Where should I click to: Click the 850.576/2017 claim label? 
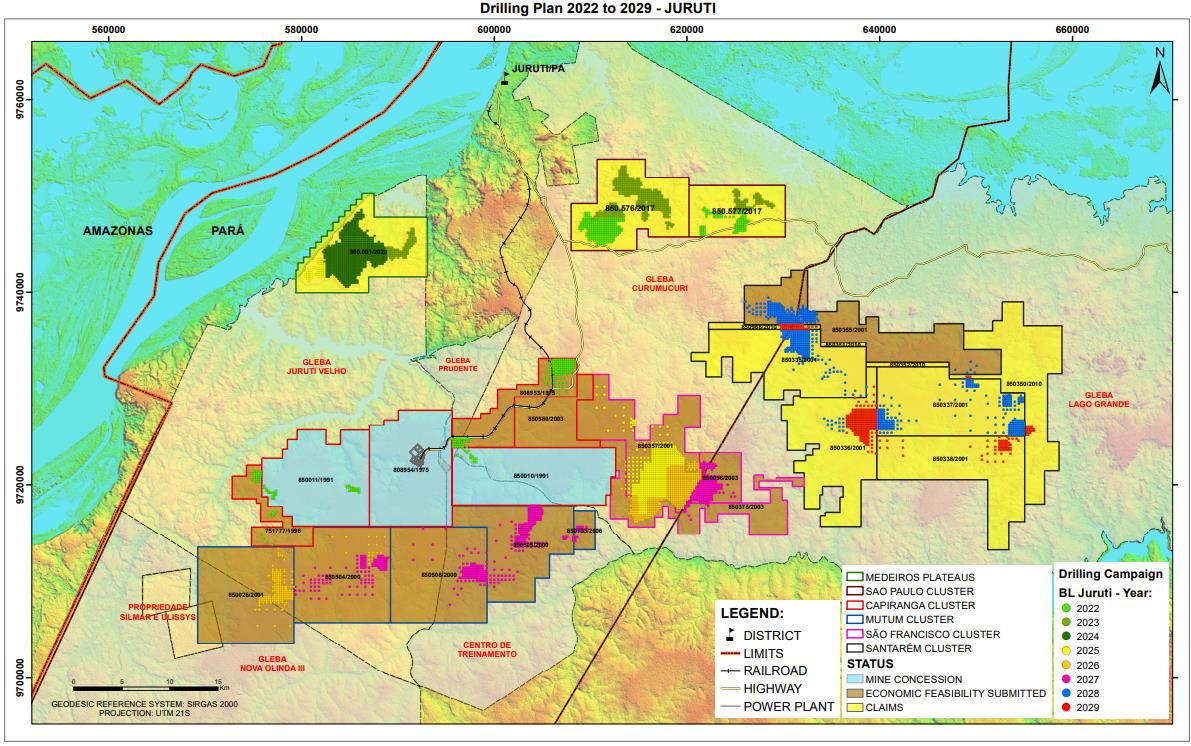click(629, 209)
